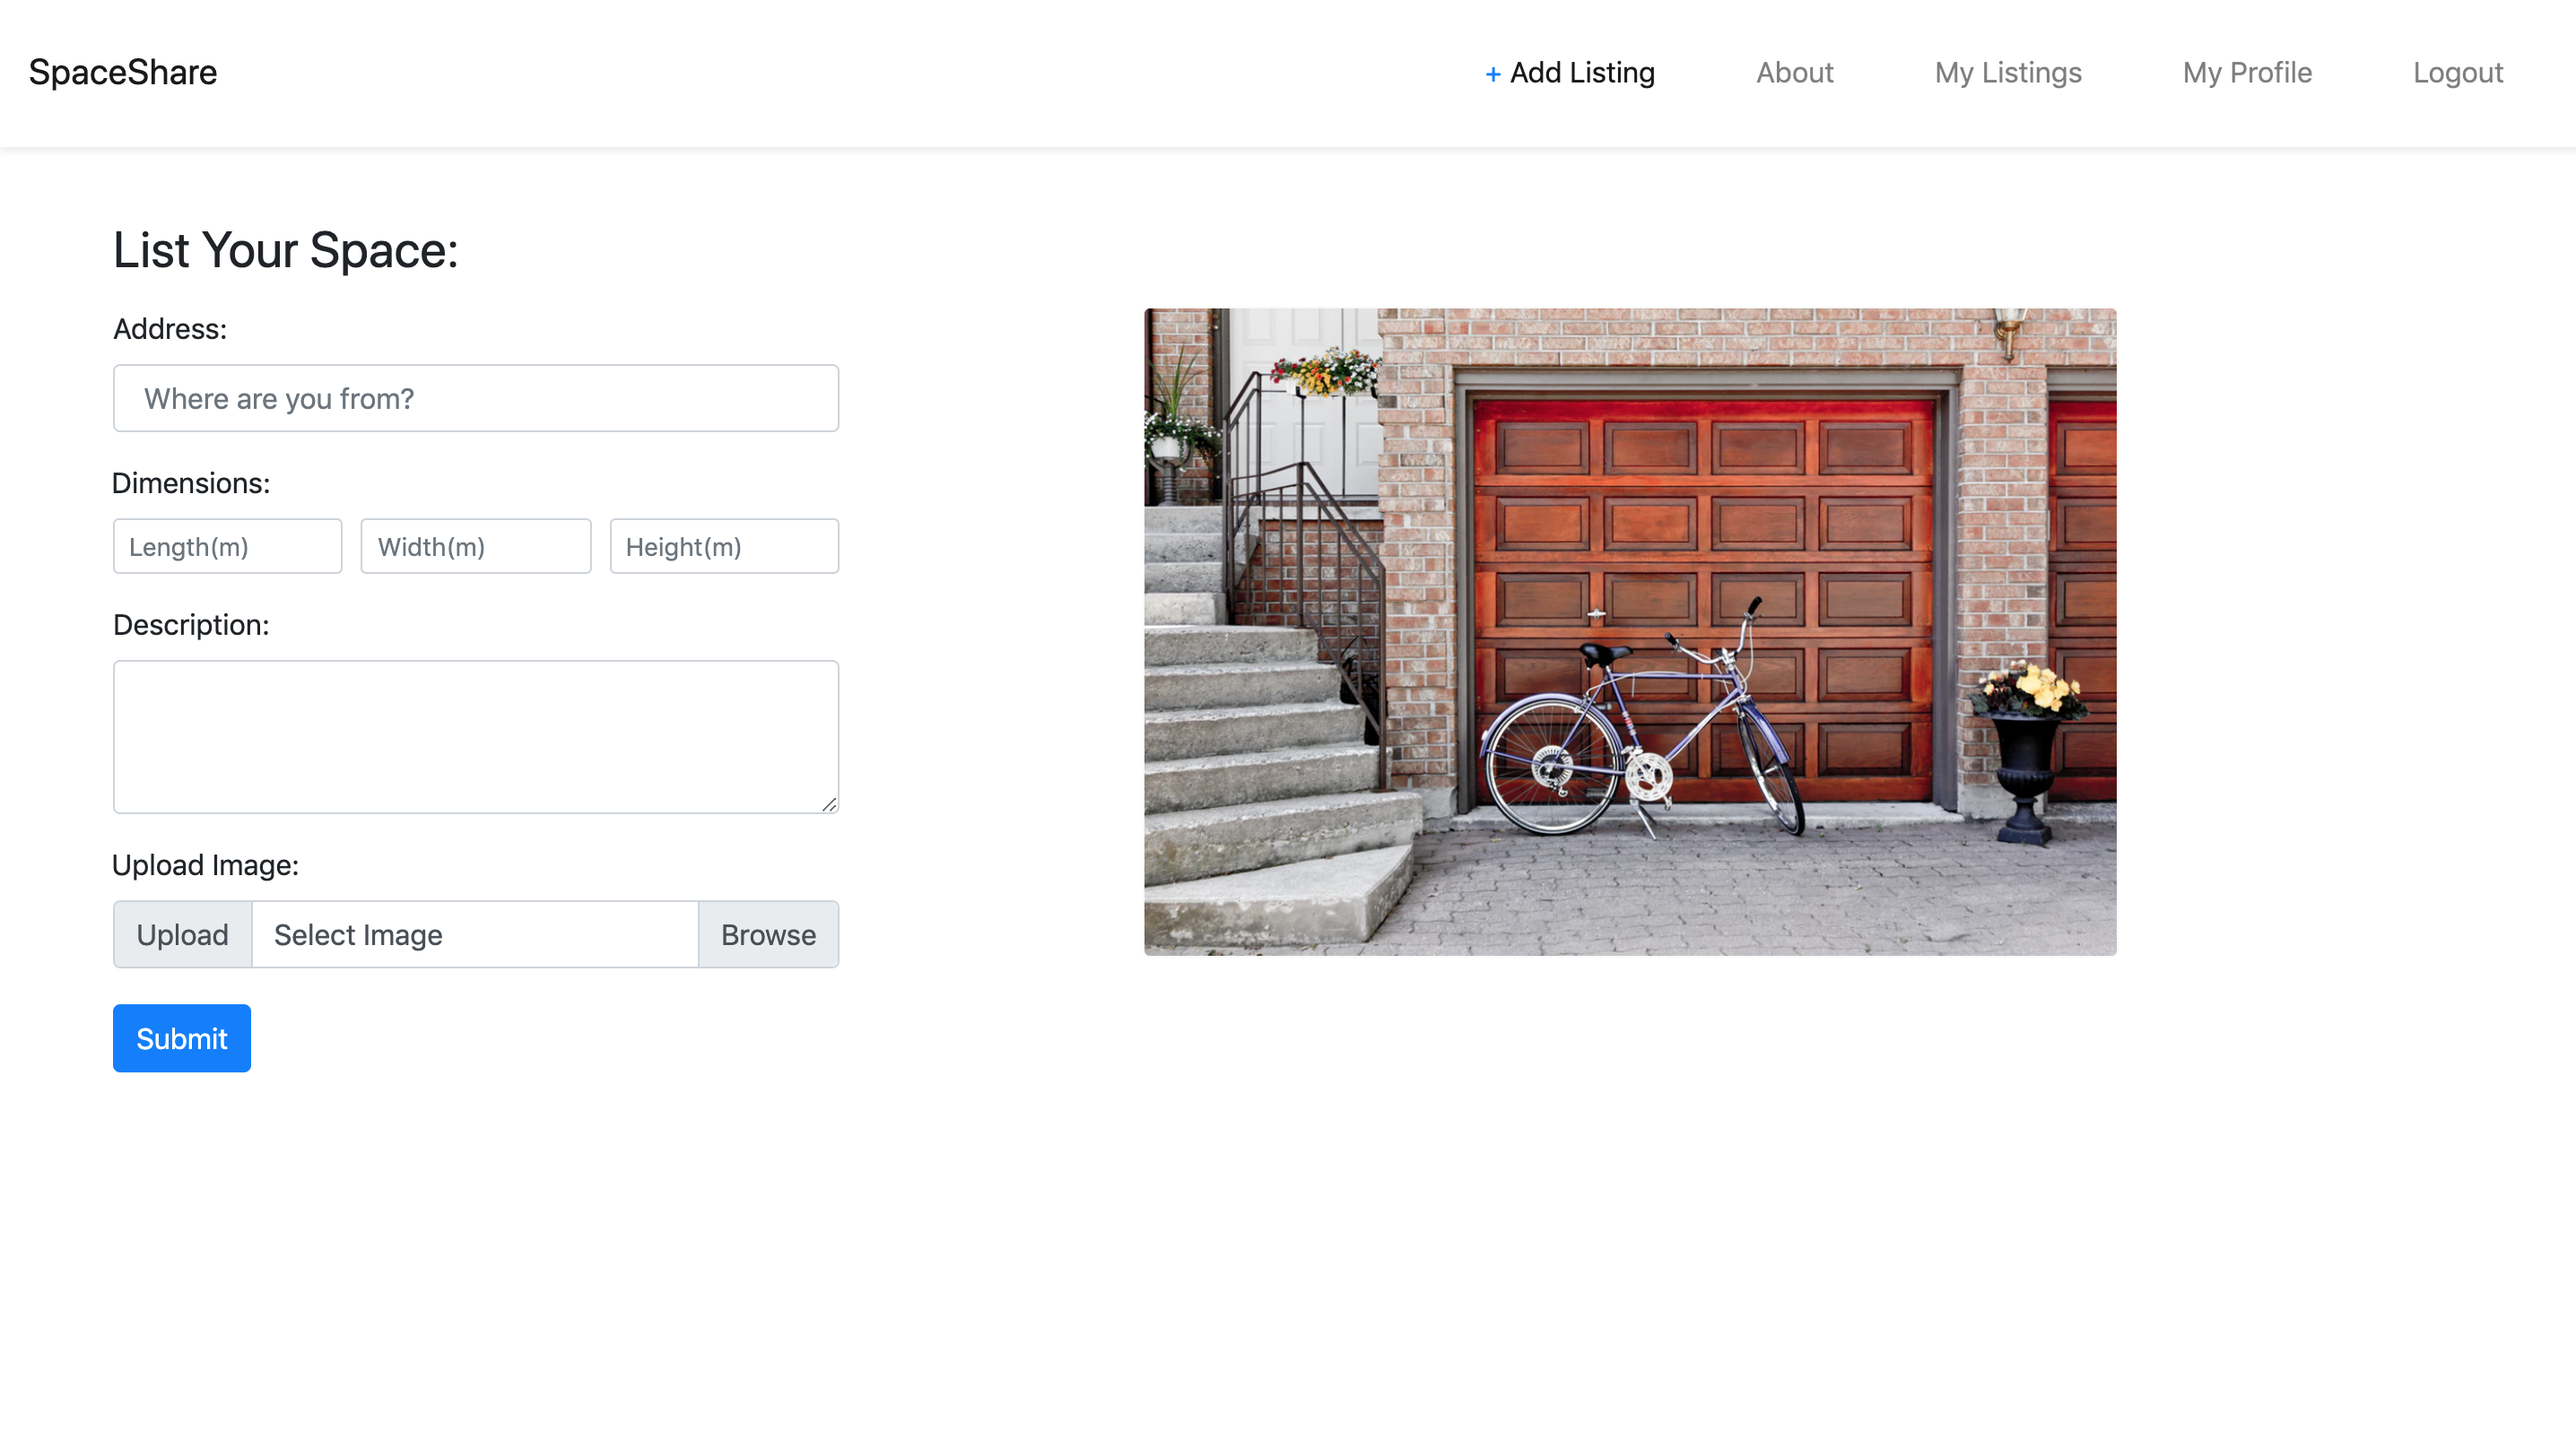2576x1449 pixels.
Task: Go to the About page
Action: click(1794, 72)
